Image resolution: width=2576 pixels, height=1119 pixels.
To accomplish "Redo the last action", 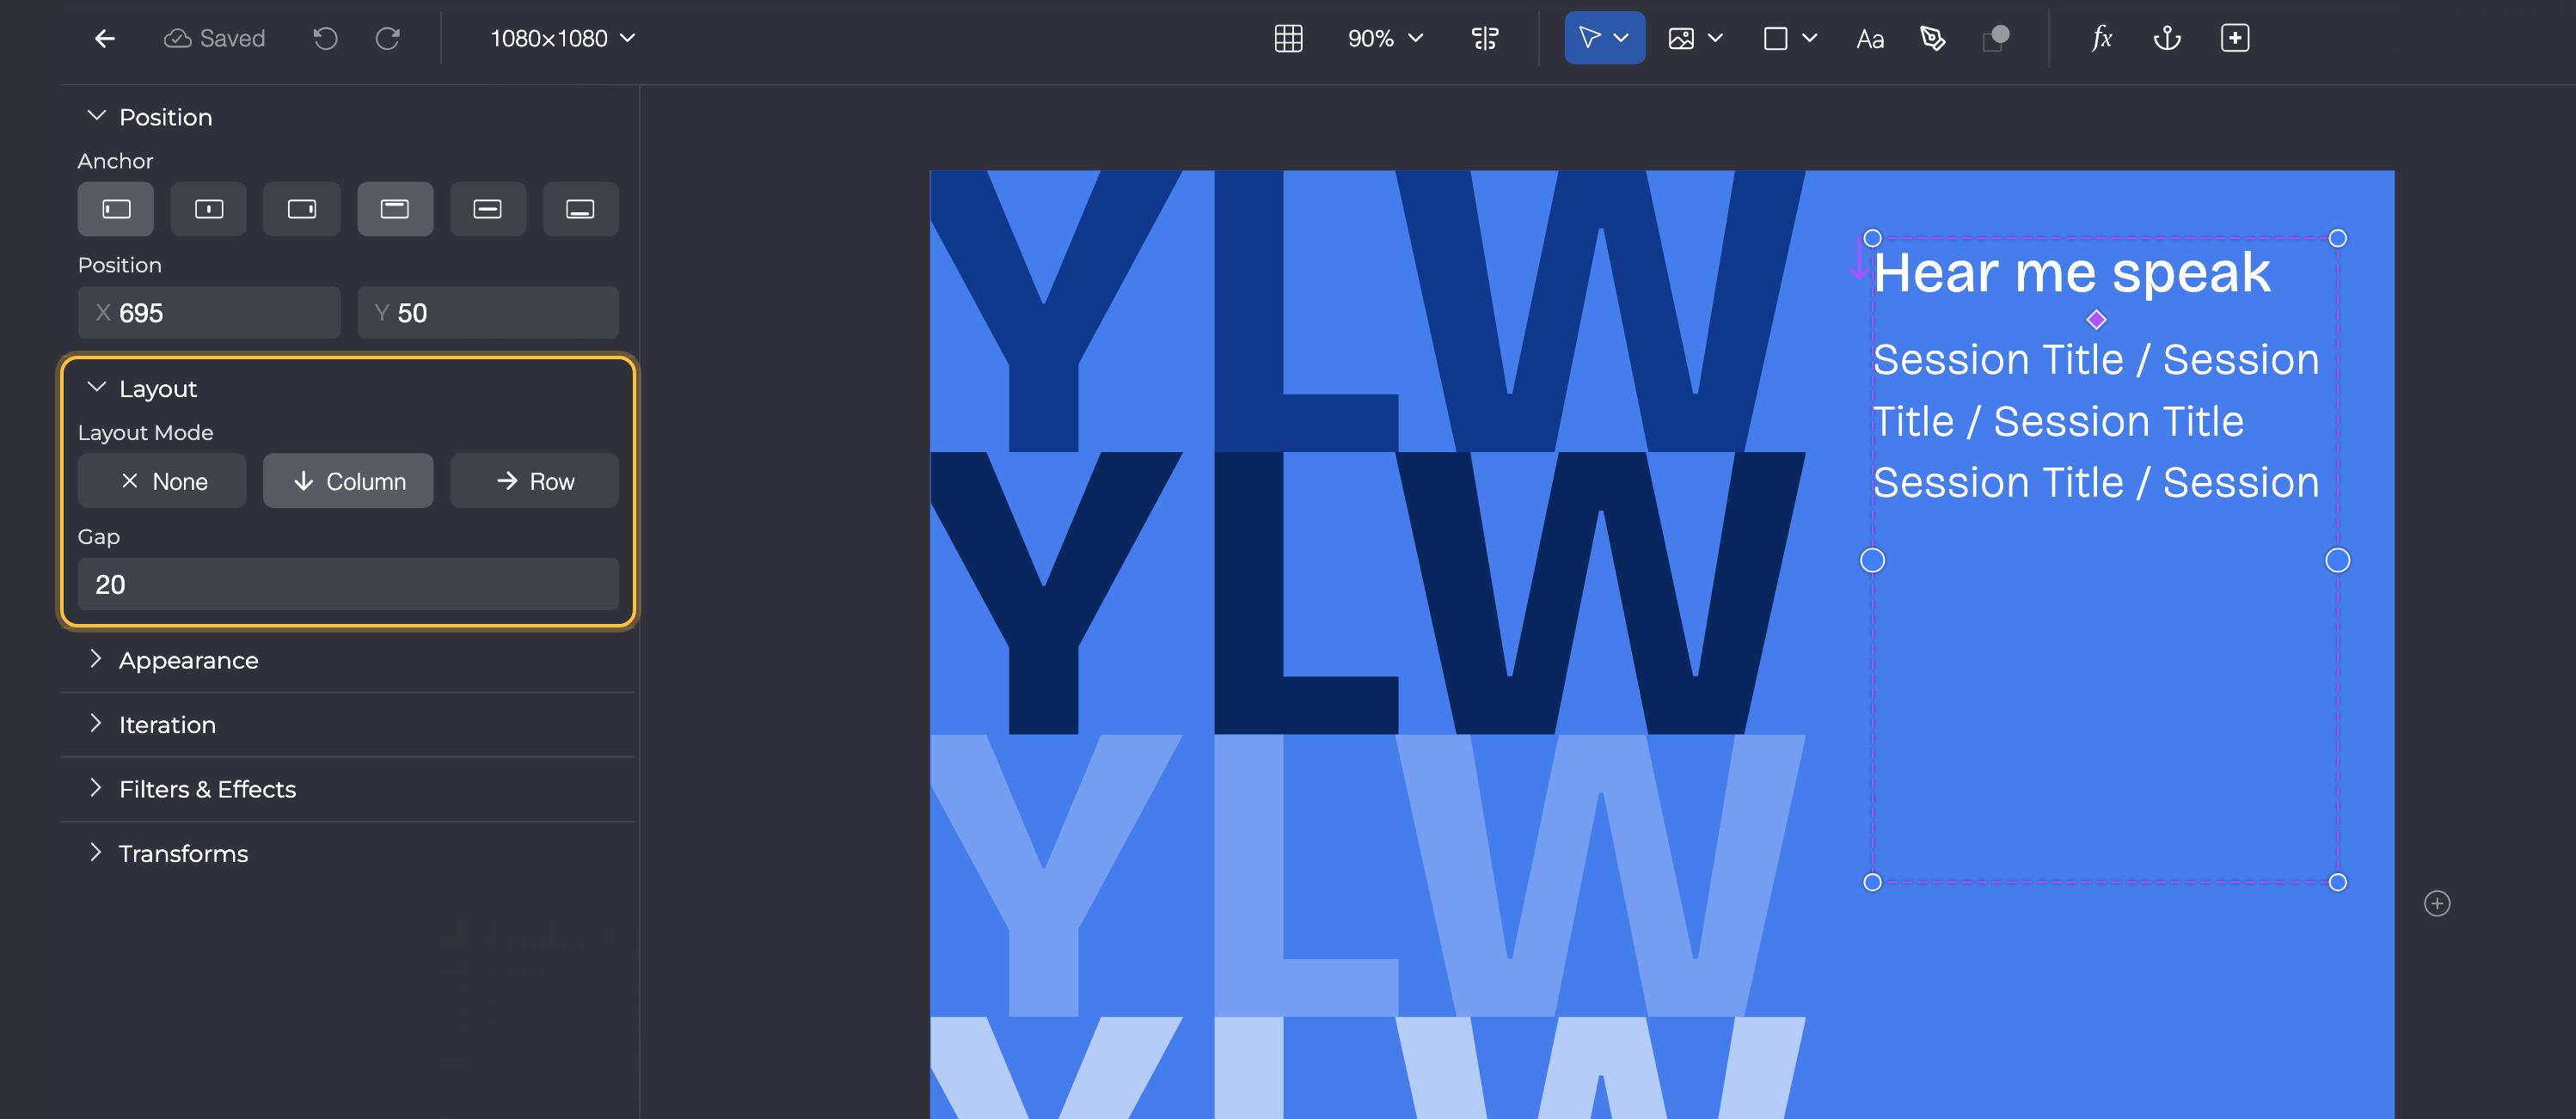I will pos(388,38).
